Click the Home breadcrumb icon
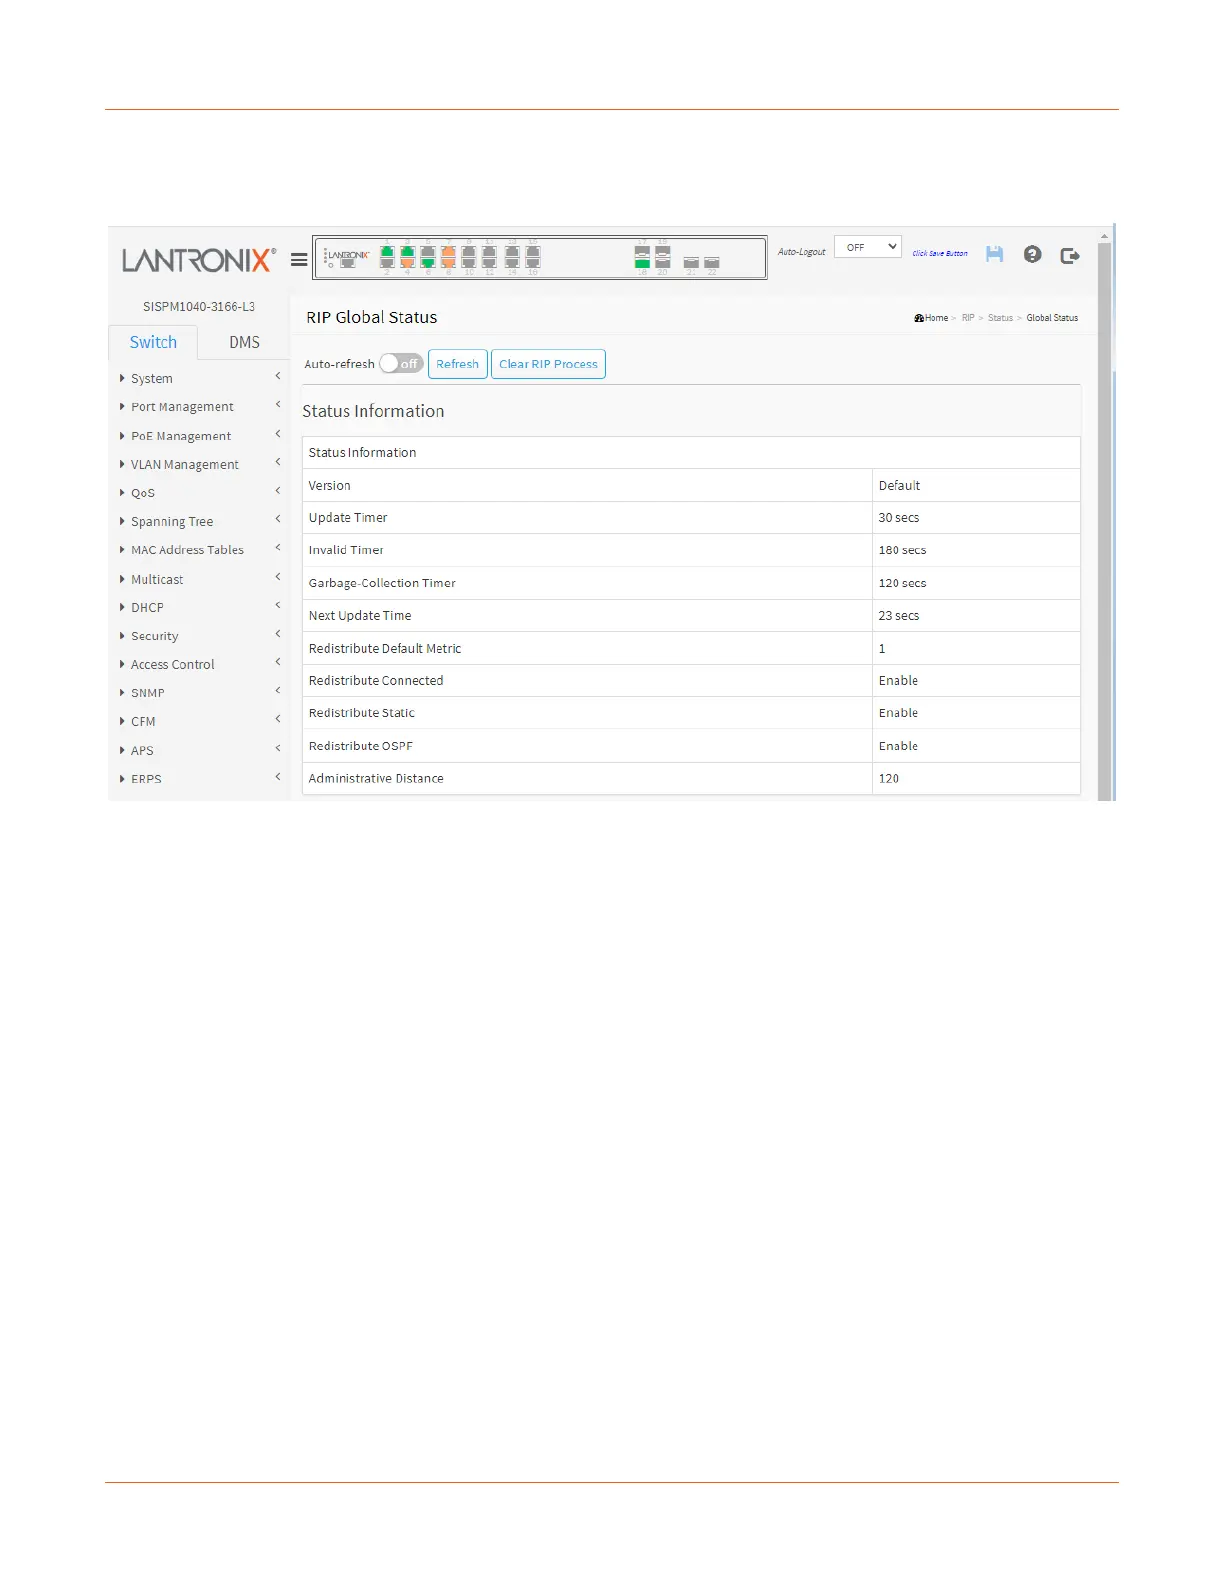The image size is (1224, 1584). coord(918,318)
